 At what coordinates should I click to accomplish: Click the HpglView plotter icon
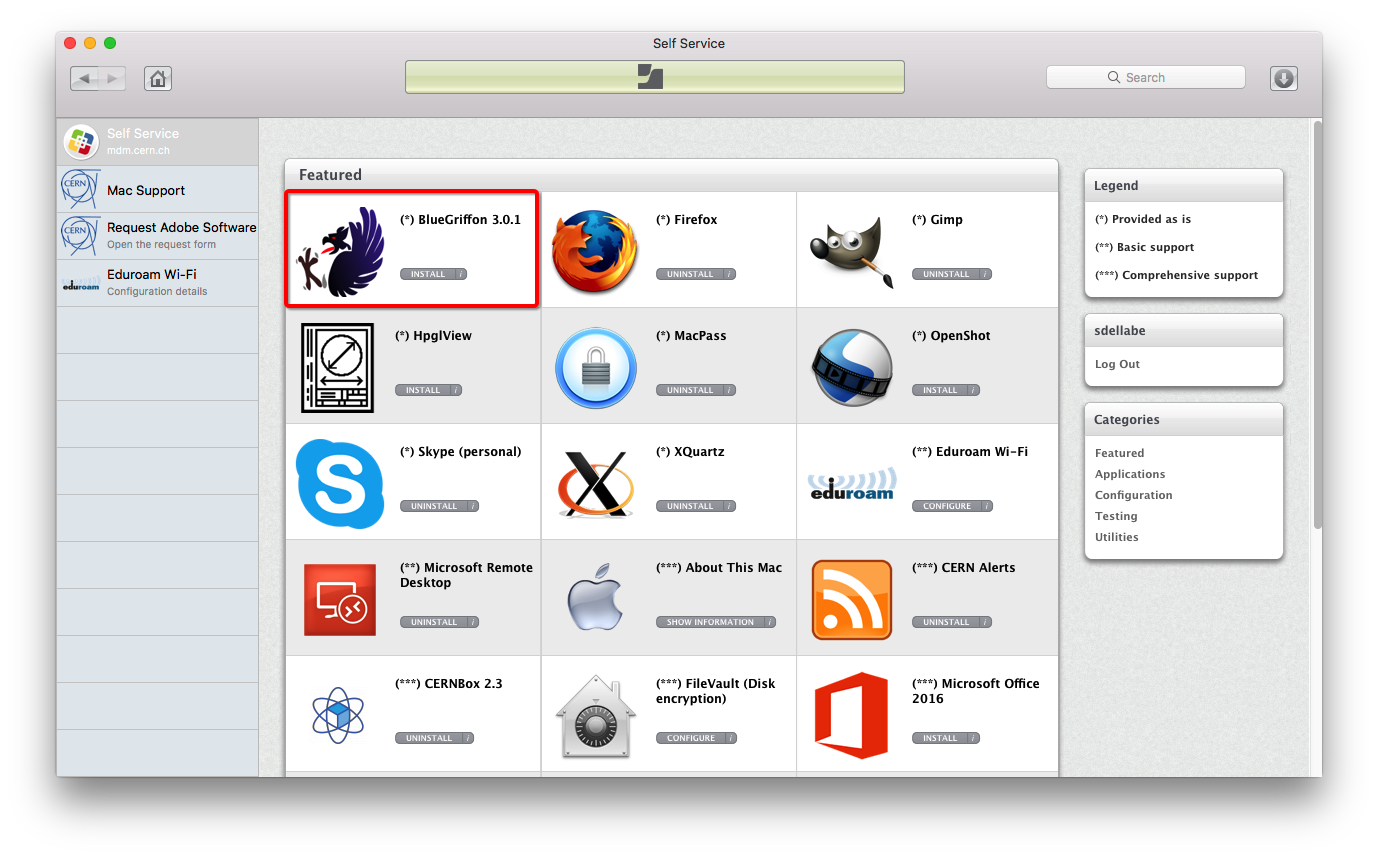click(x=337, y=367)
